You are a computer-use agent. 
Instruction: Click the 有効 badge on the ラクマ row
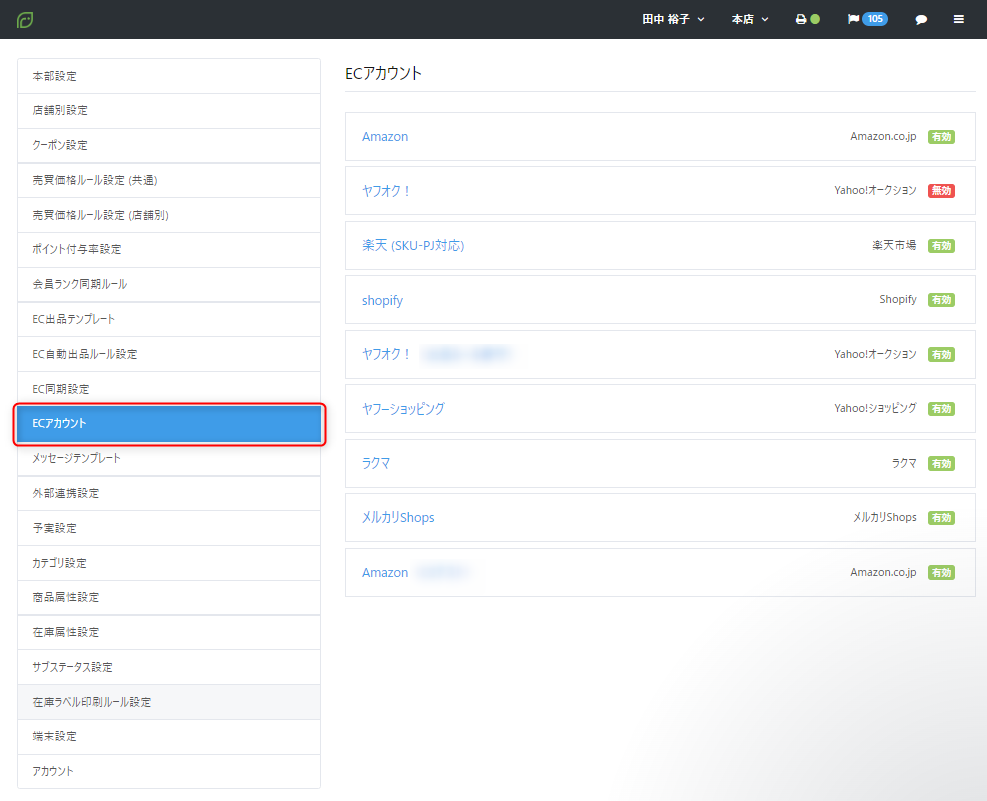coord(941,464)
